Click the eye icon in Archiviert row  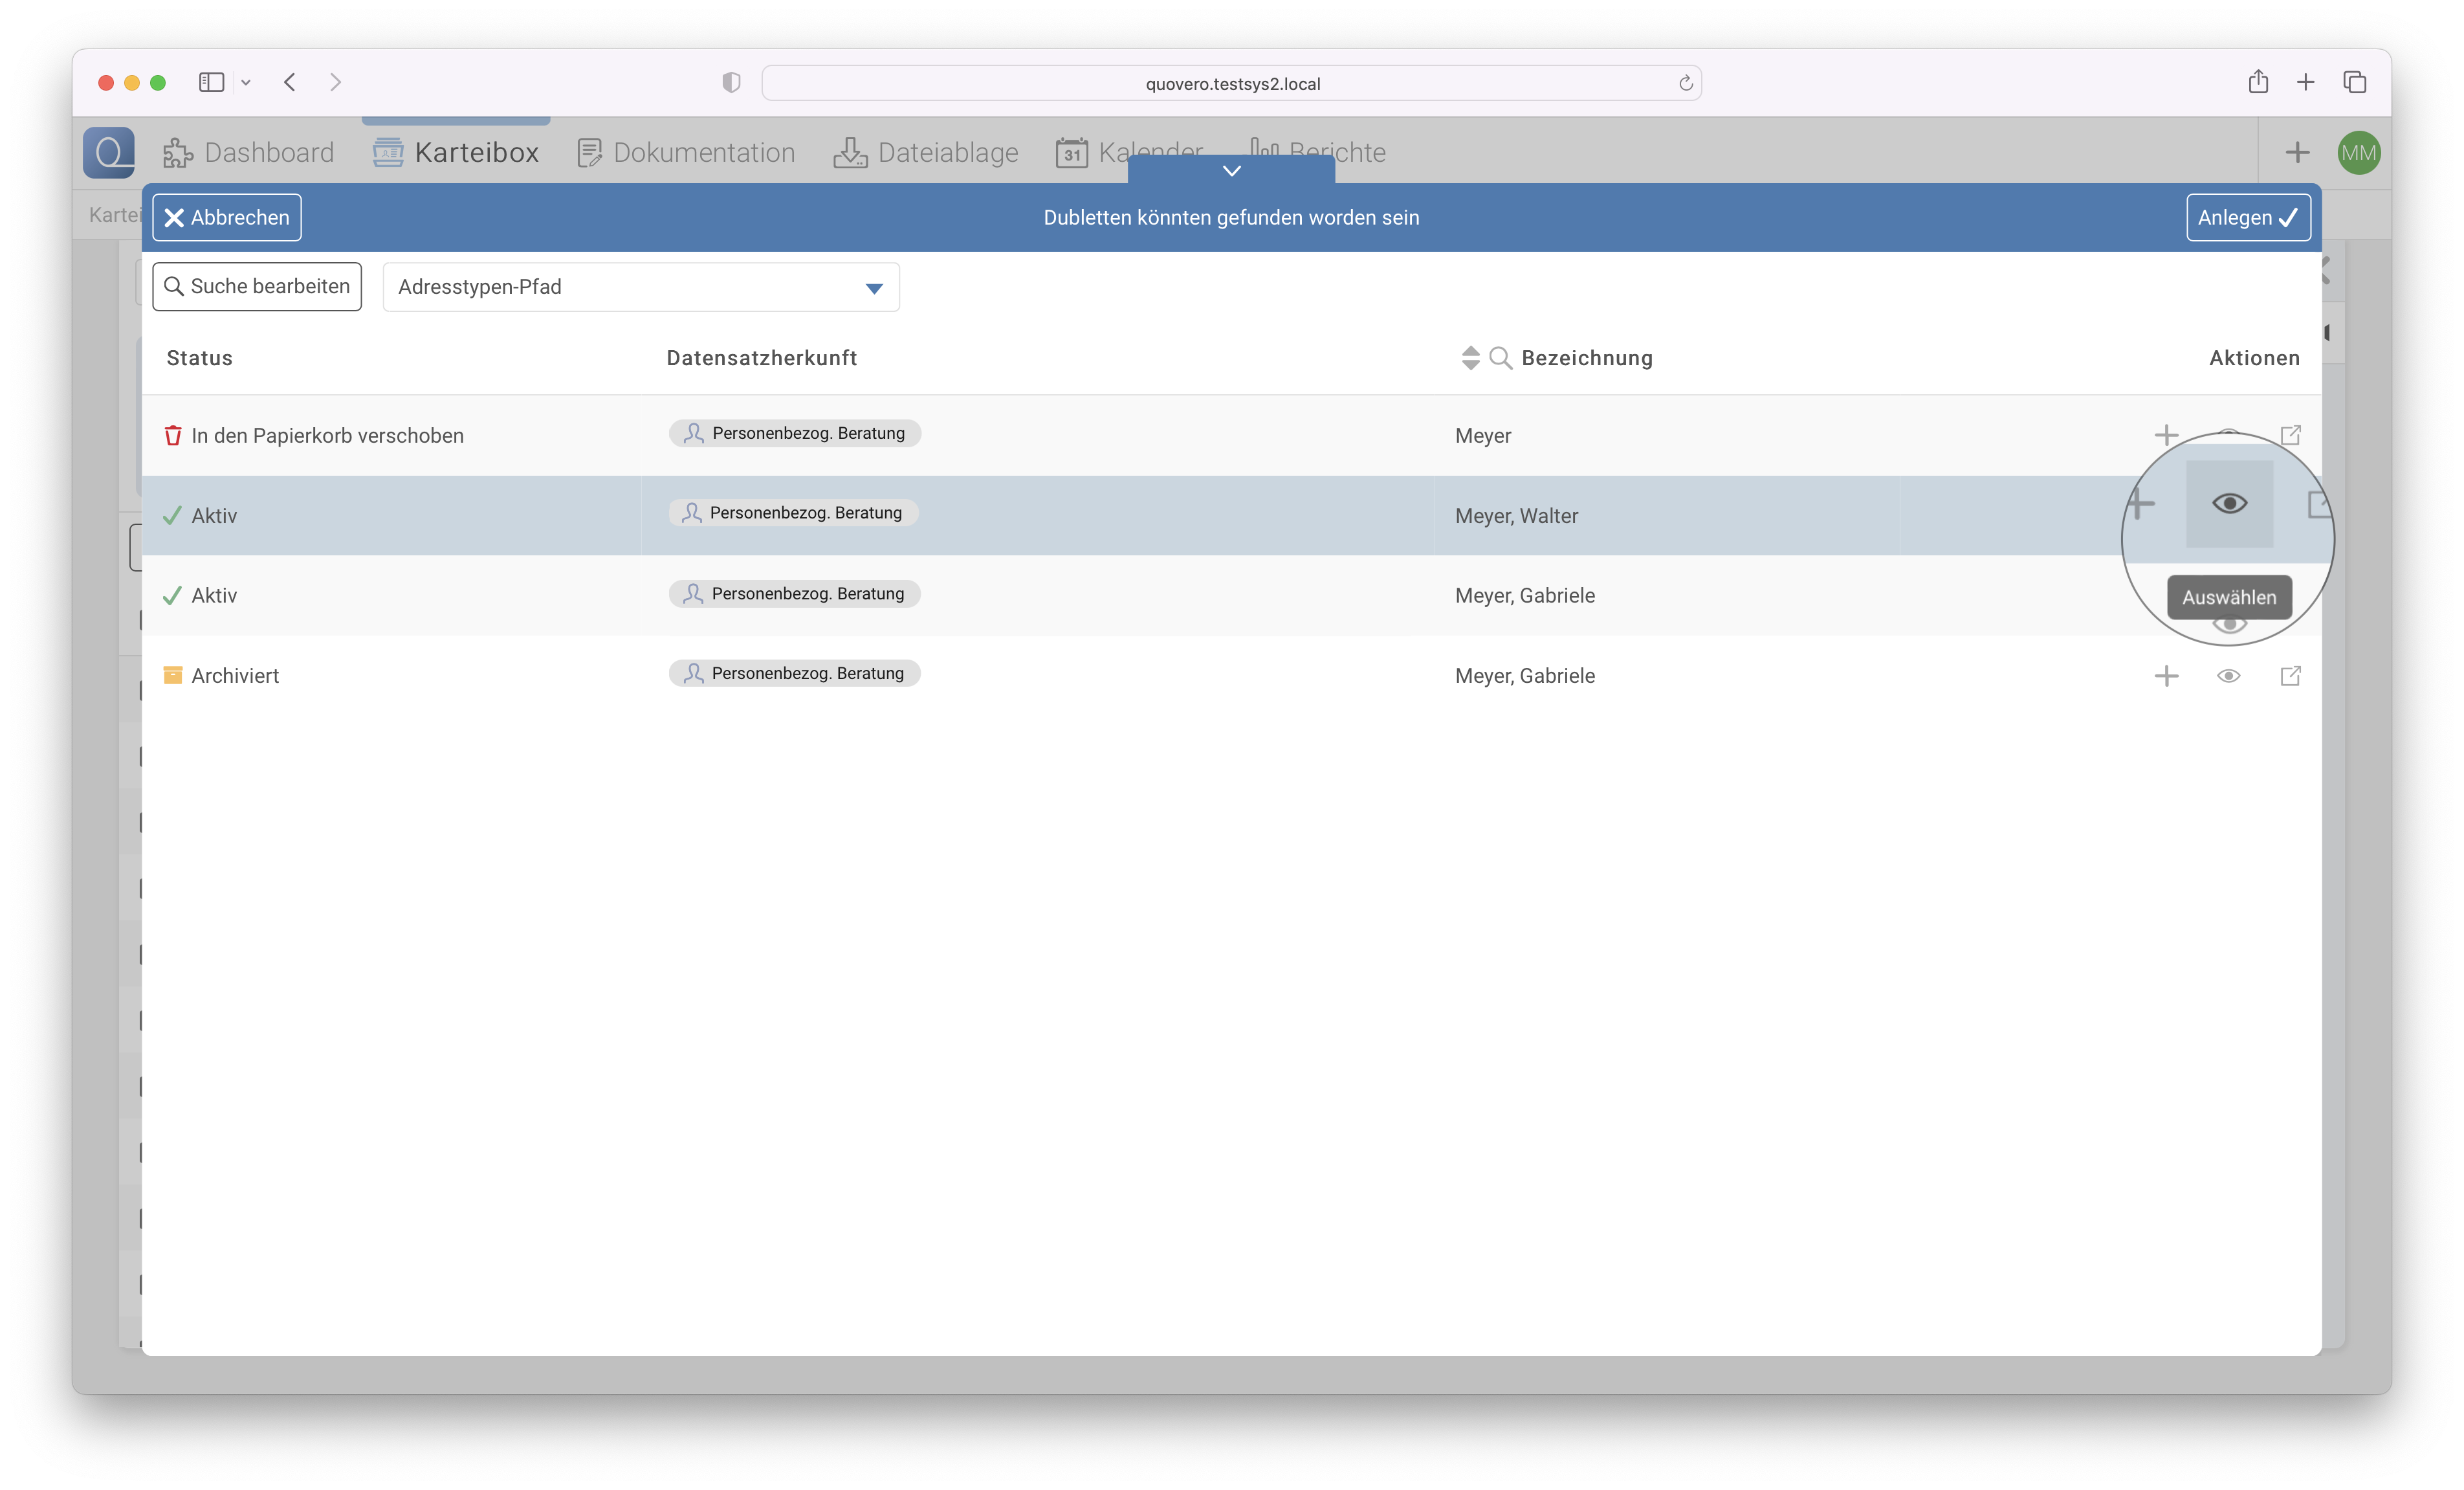coord(2228,676)
